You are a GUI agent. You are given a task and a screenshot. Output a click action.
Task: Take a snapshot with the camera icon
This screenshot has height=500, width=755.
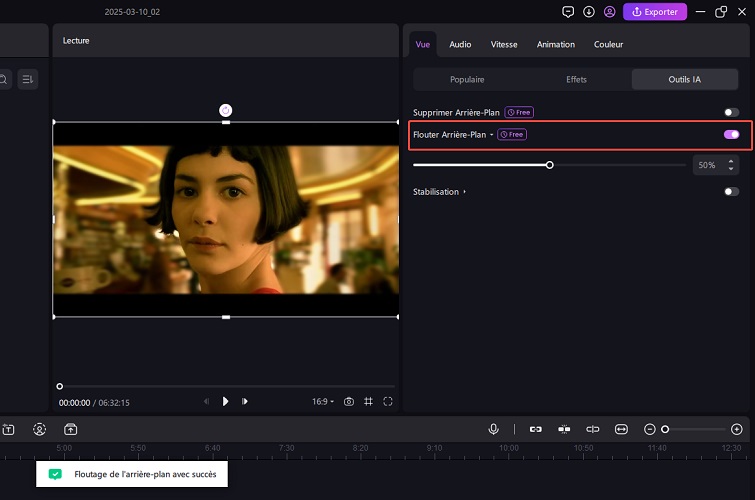349,401
